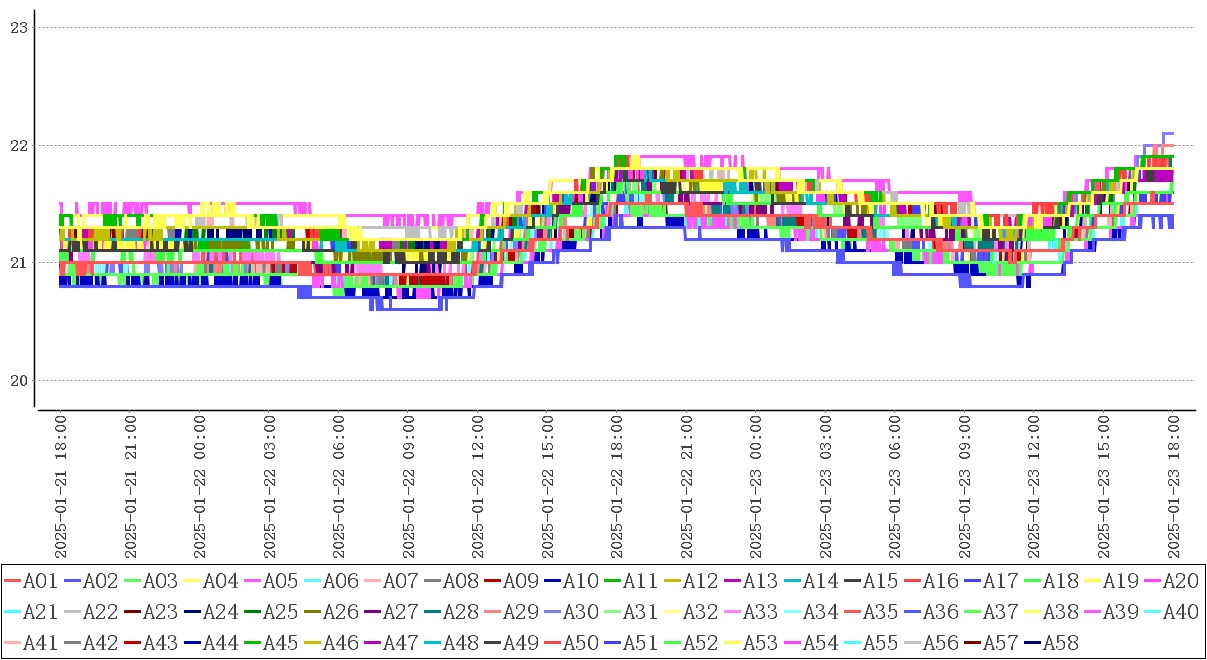Click the A10 legend label

coord(580,580)
